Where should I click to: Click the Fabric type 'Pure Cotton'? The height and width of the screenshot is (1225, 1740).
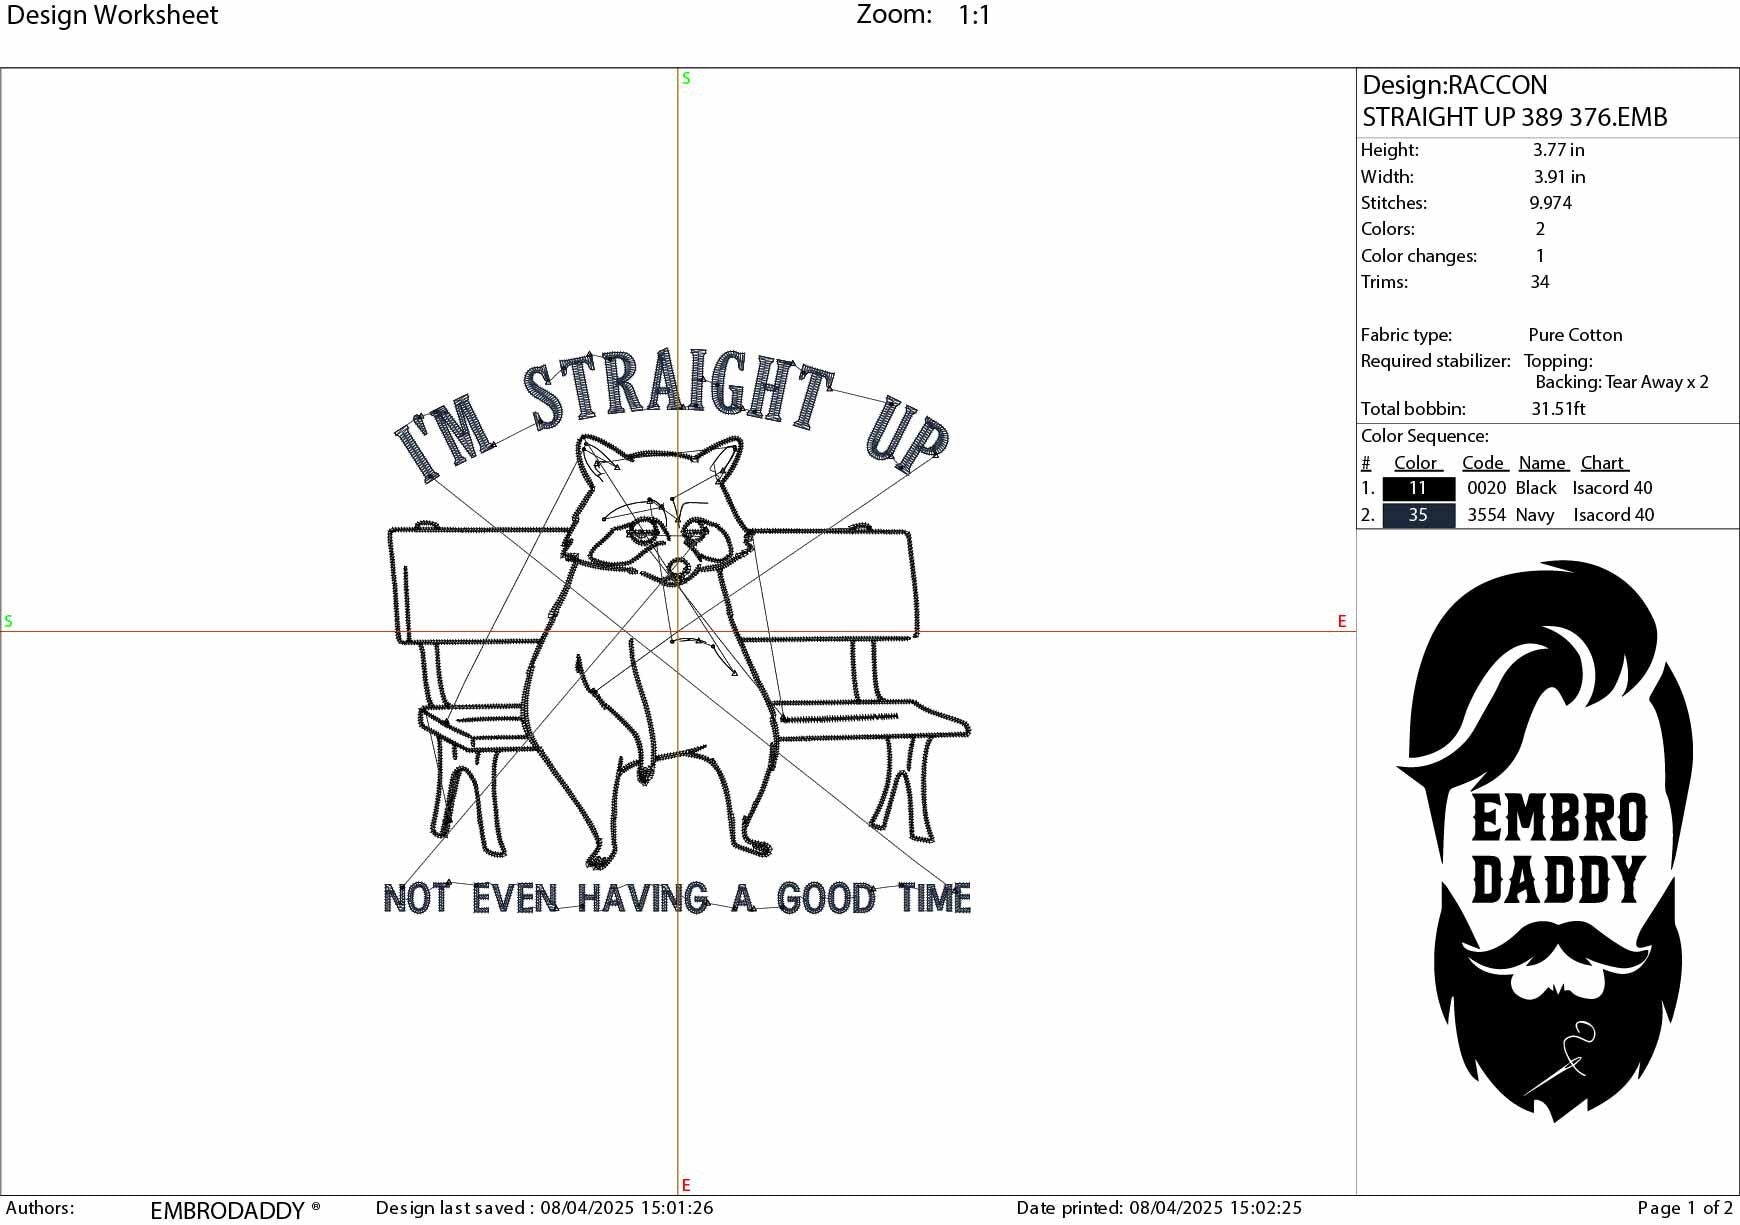click(1575, 335)
